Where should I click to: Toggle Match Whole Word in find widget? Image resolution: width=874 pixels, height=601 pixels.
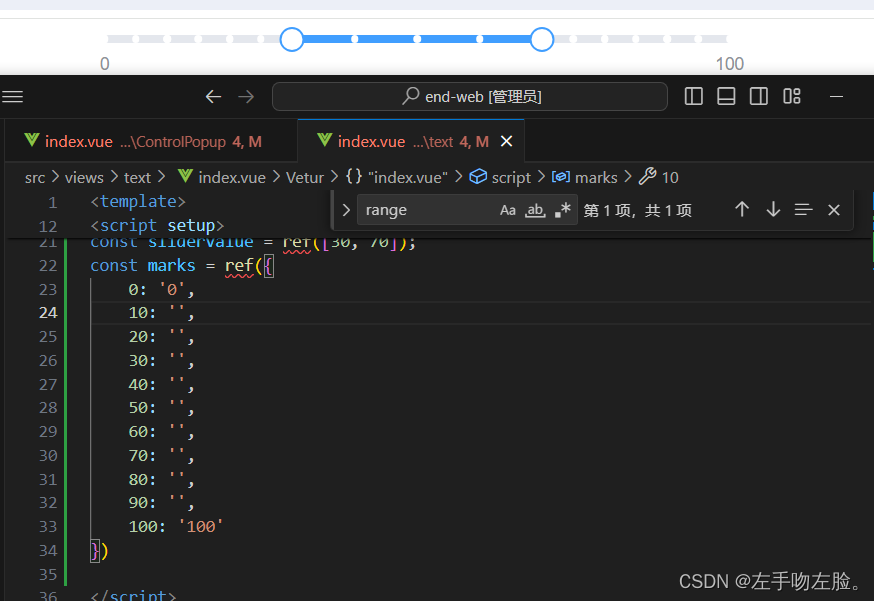click(535, 210)
